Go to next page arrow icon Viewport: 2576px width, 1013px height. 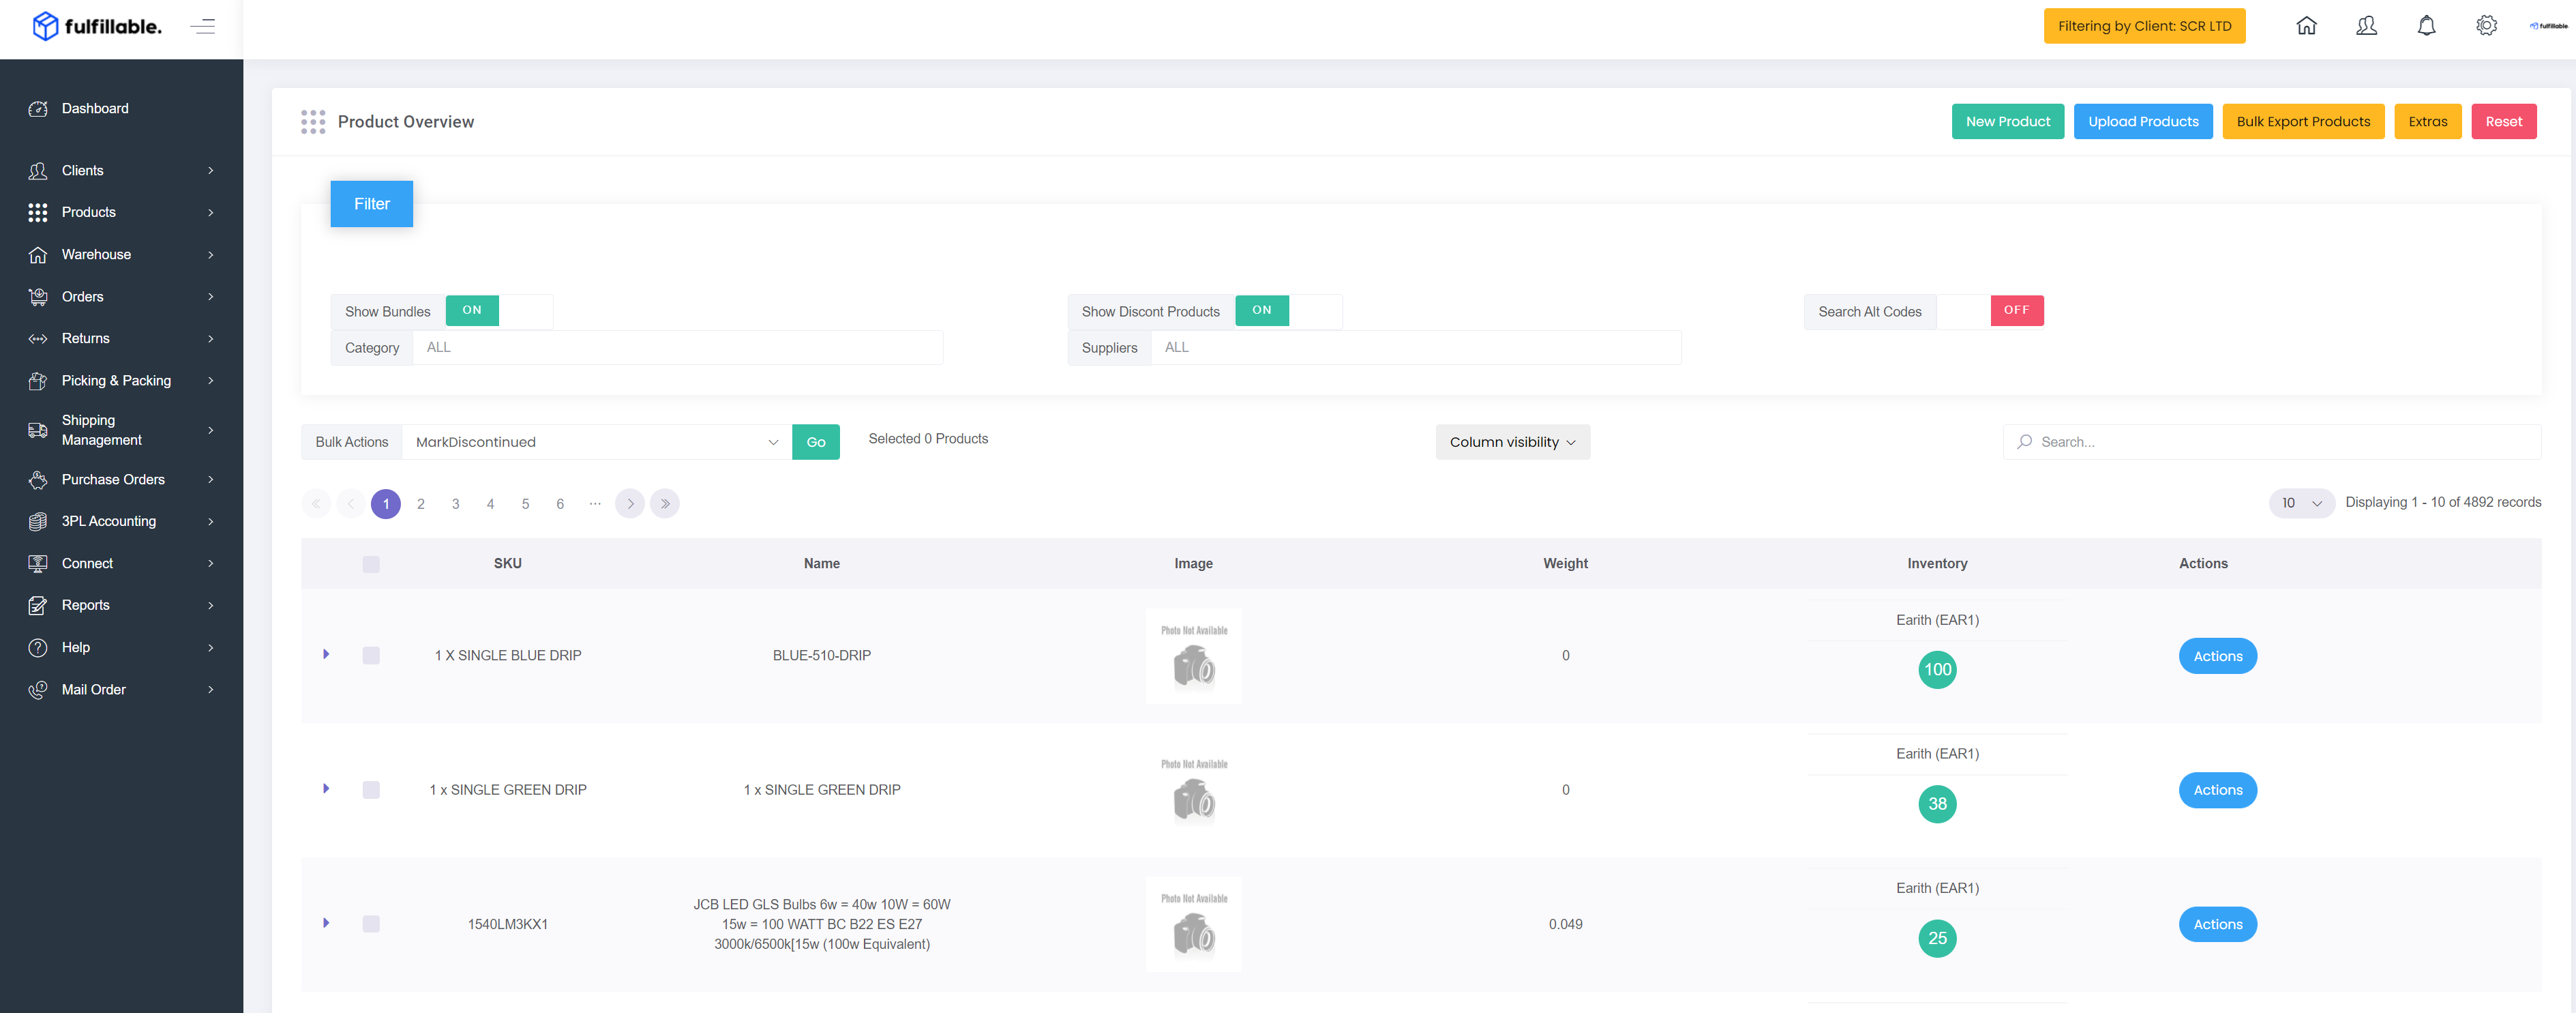[630, 503]
